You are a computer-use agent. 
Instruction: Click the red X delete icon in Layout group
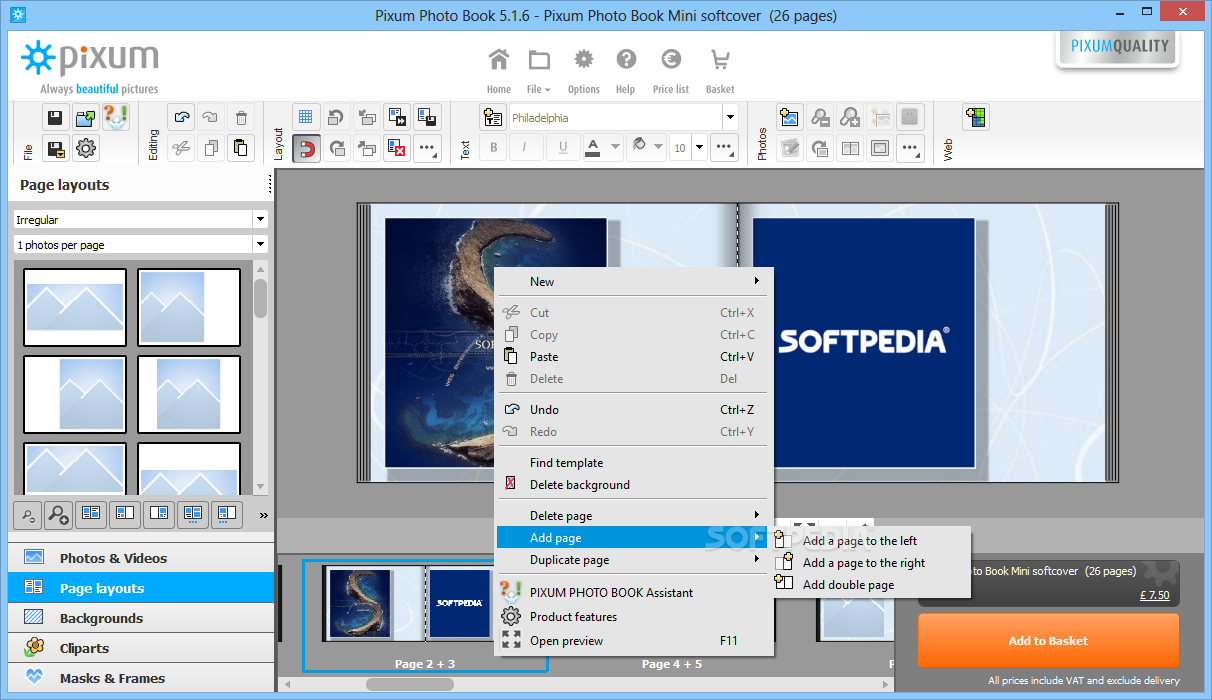pos(397,148)
